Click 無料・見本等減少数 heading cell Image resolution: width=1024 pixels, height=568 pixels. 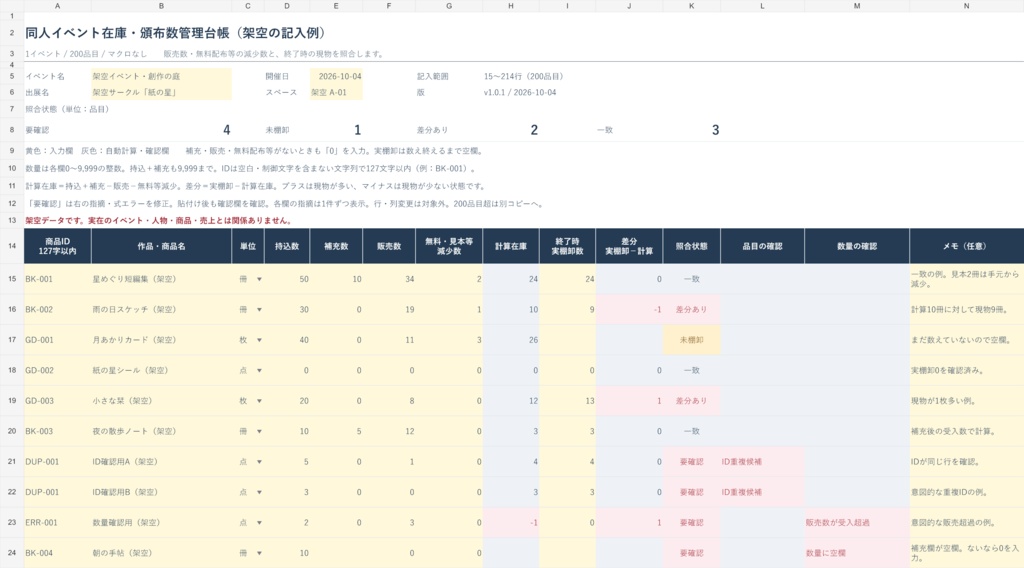pos(449,246)
